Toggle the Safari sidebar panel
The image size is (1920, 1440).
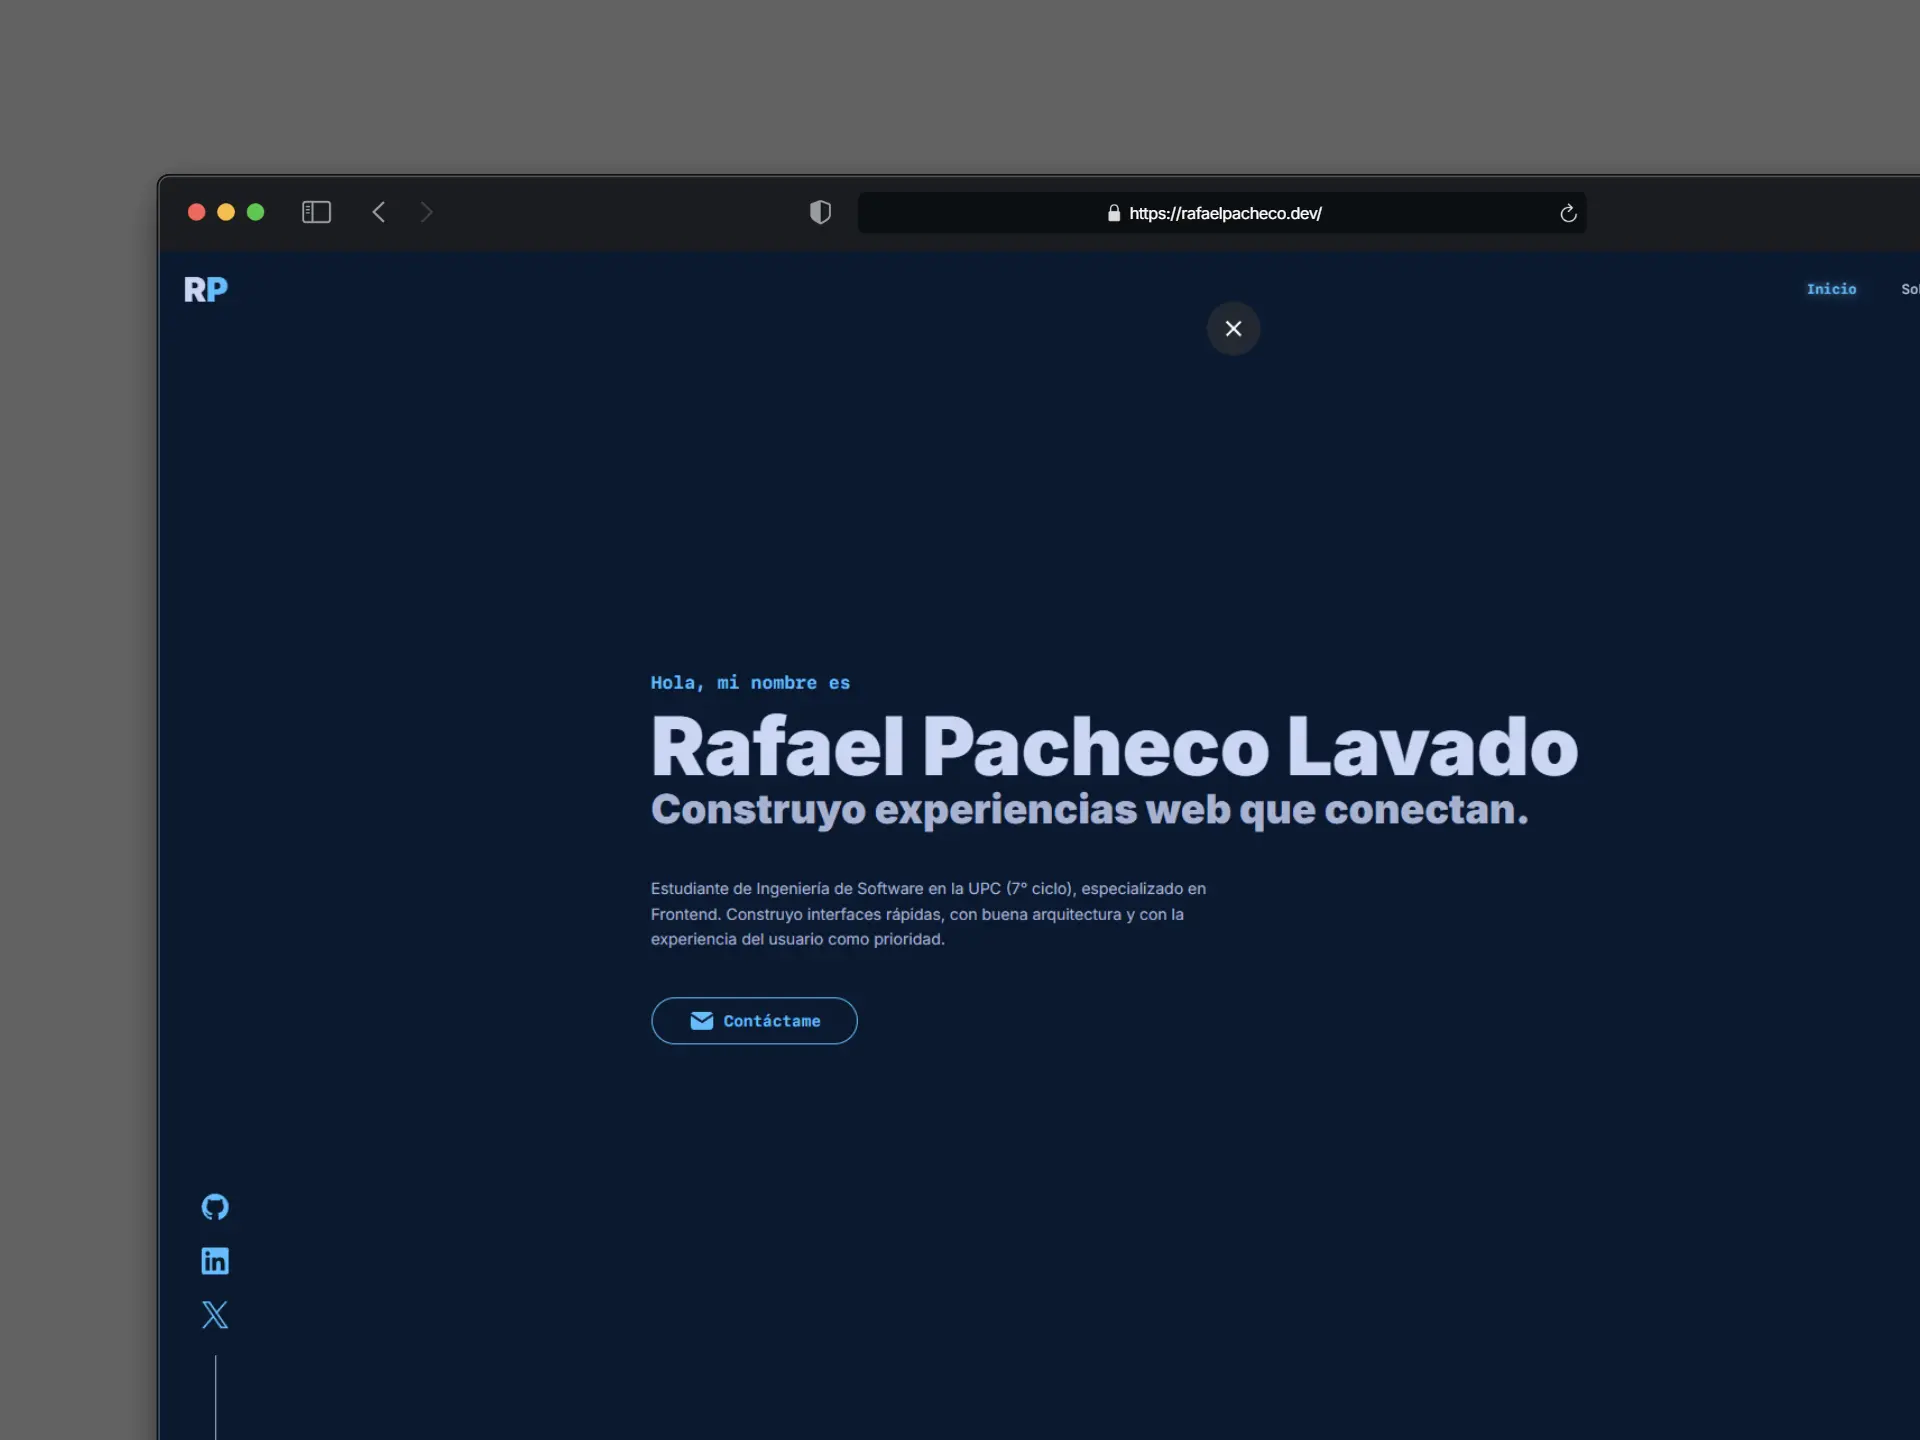point(316,212)
